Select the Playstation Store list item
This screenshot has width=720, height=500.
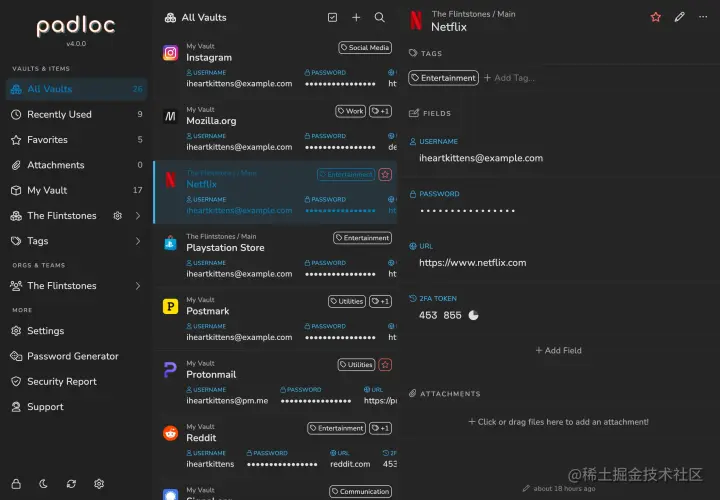(x=276, y=256)
